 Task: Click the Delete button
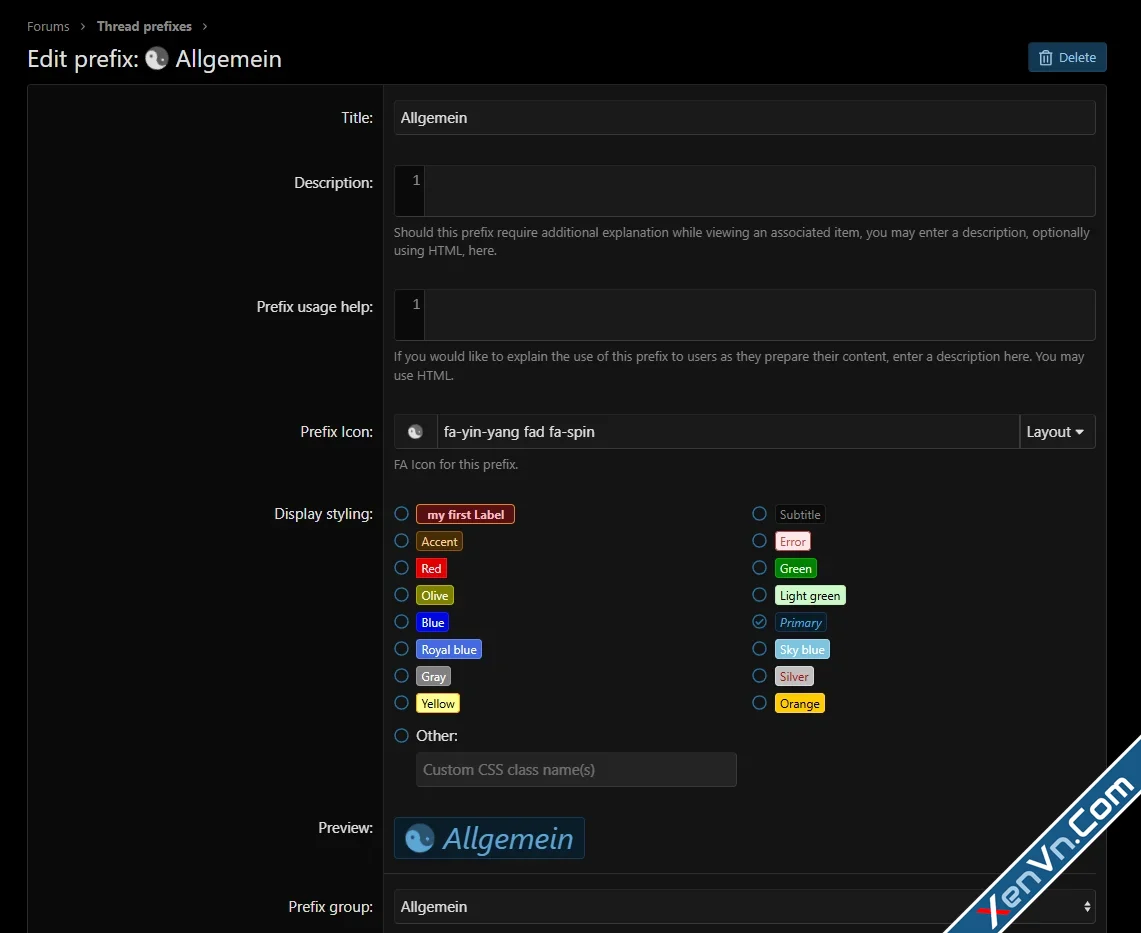click(x=1067, y=58)
